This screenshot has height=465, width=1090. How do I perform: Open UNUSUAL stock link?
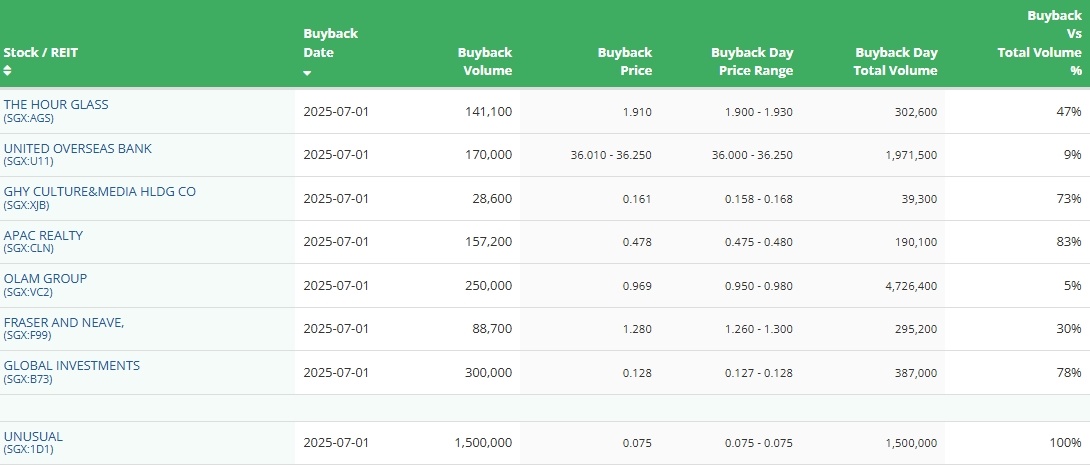pos(33,437)
